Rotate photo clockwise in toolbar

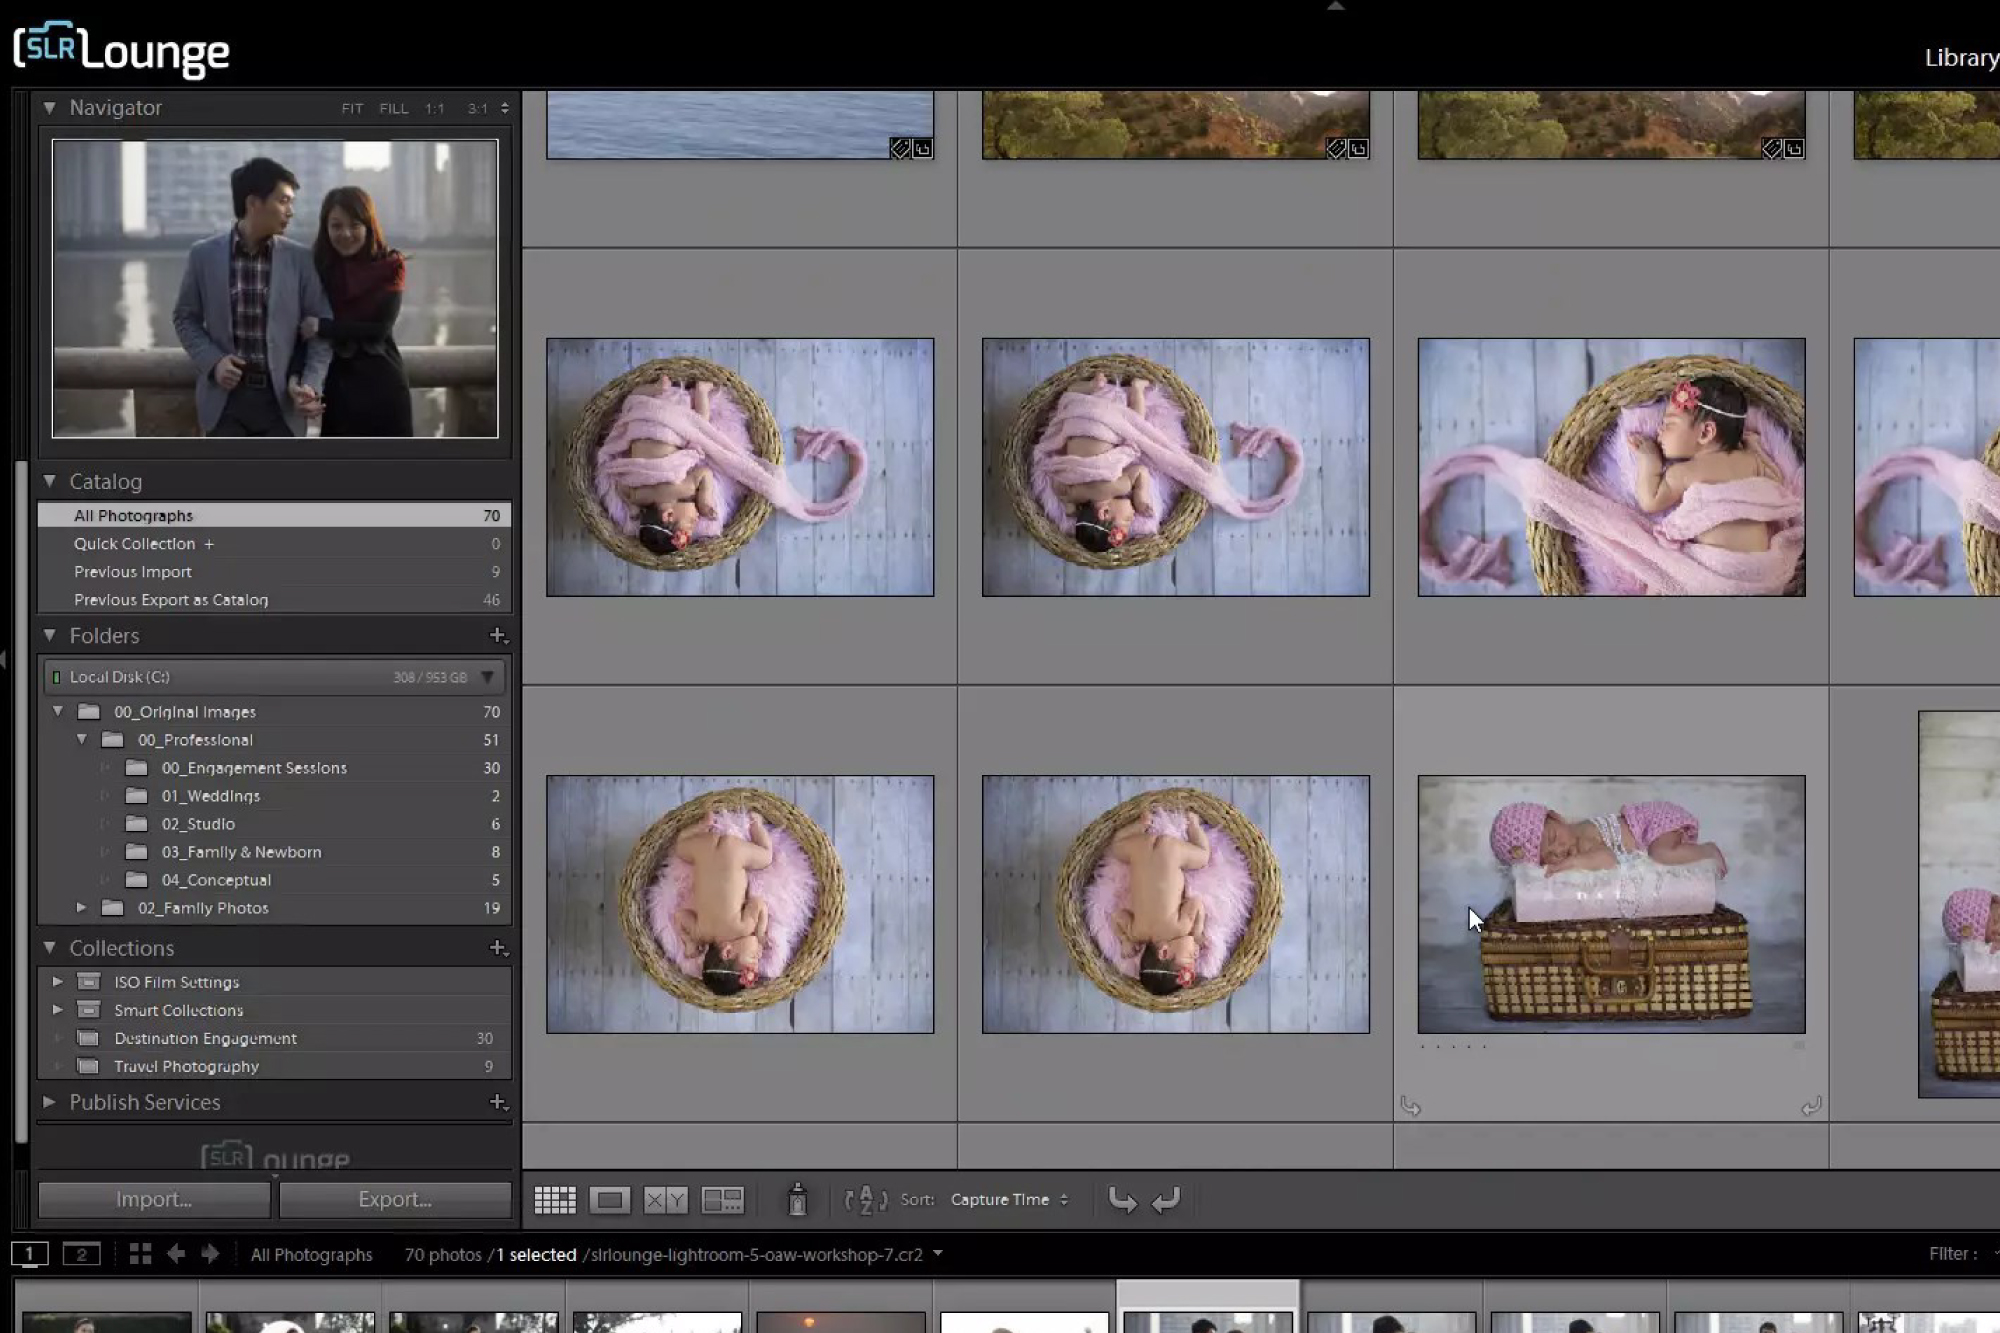[x=1166, y=1199]
